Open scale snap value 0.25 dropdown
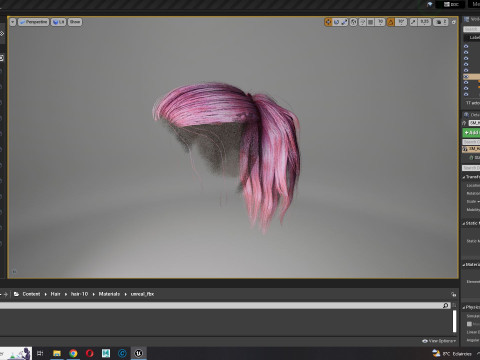This screenshot has width=480, height=360. pyautogui.click(x=424, y=22)
